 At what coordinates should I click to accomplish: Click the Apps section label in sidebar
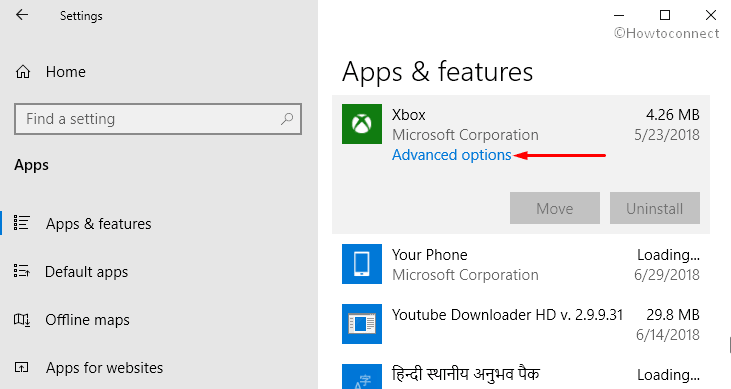click(31, 165)
